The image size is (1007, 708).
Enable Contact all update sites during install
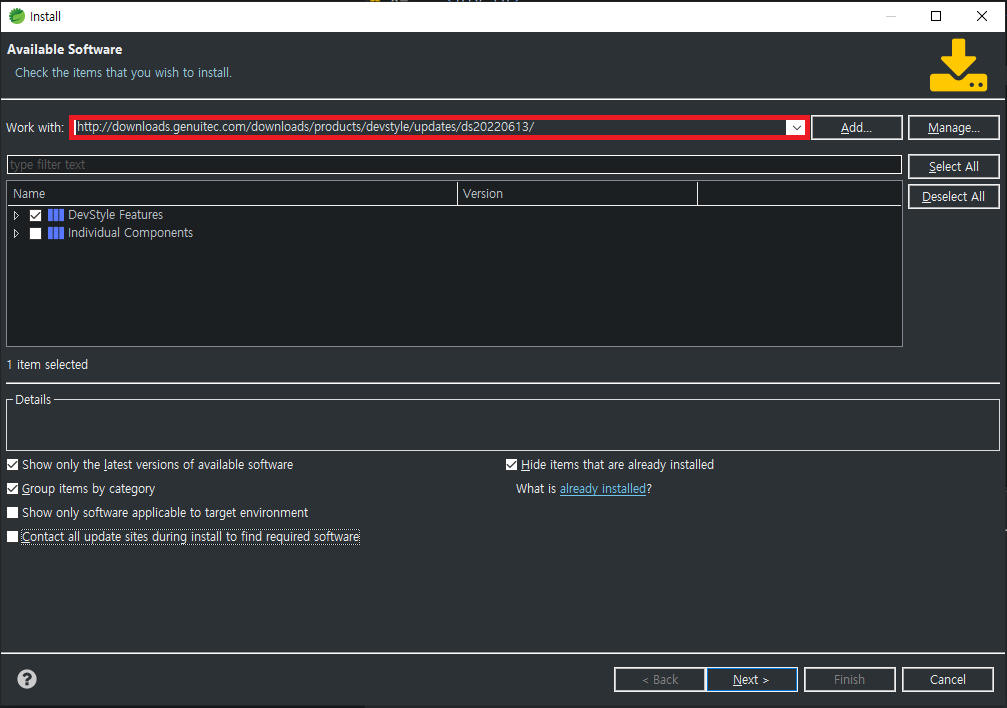click(x=12, y=536)
